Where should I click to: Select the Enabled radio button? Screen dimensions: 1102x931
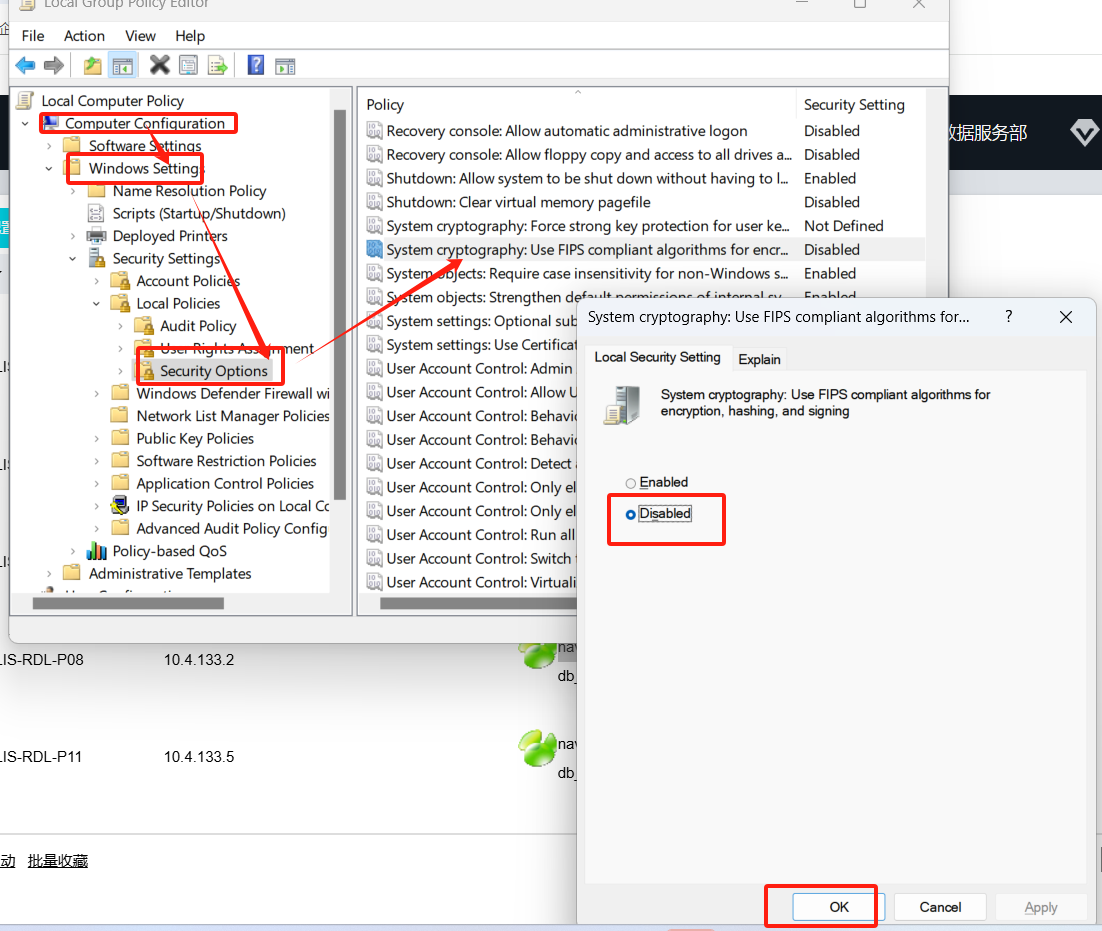[x=630, y=483]
